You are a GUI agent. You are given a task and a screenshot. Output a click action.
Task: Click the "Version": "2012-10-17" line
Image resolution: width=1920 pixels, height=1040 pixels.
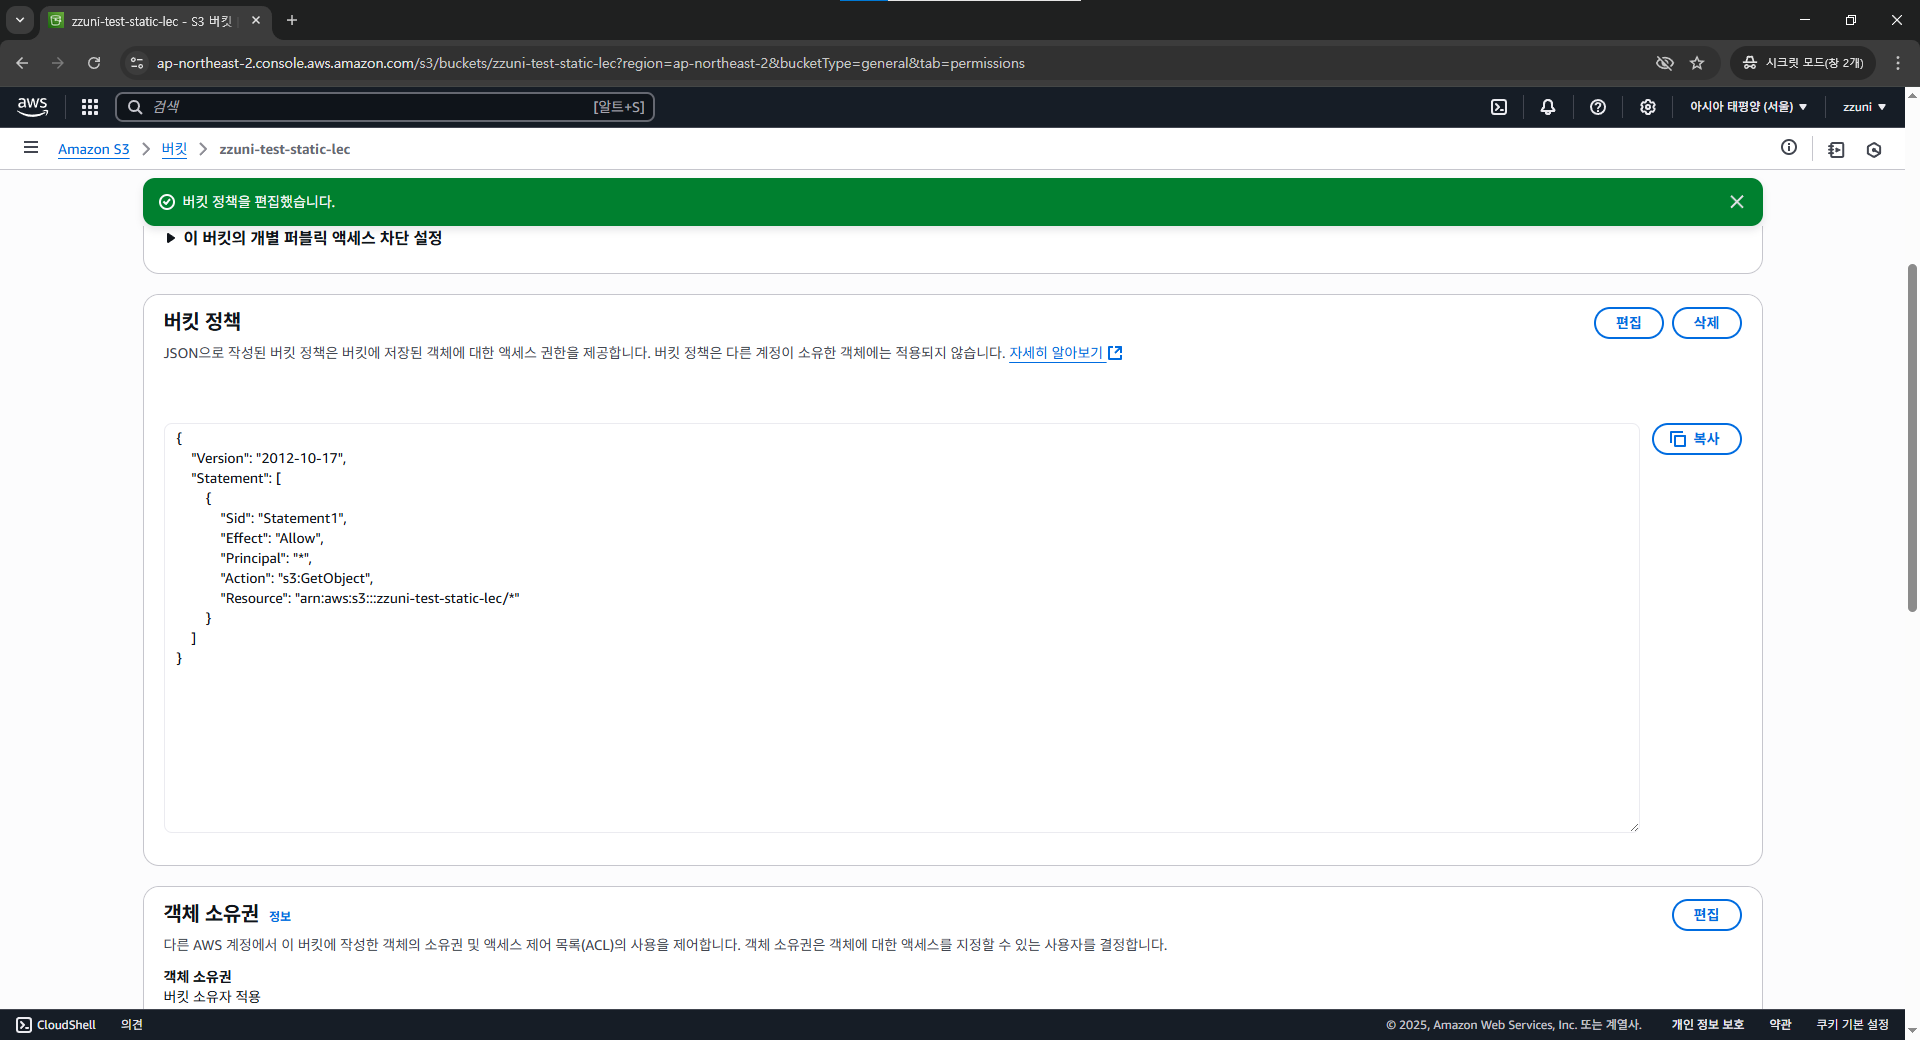(269, 458)
